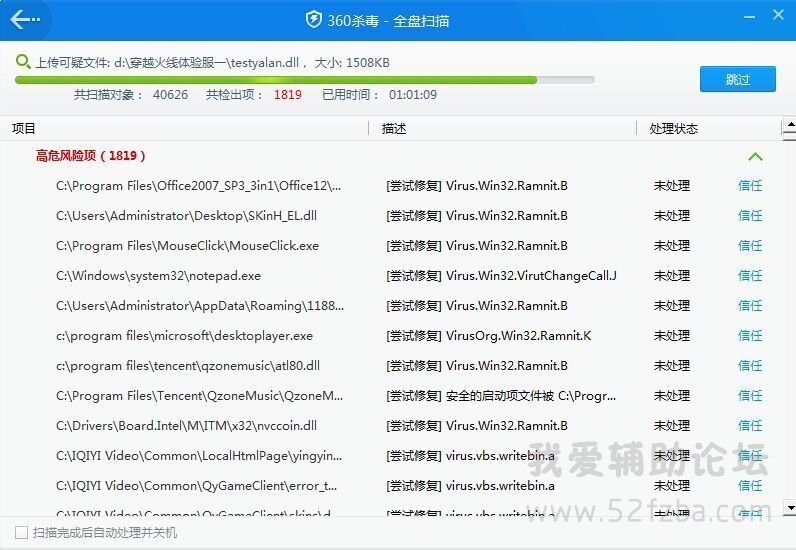
Task: Click the 处理状态 column header
Action: [674, 128]
